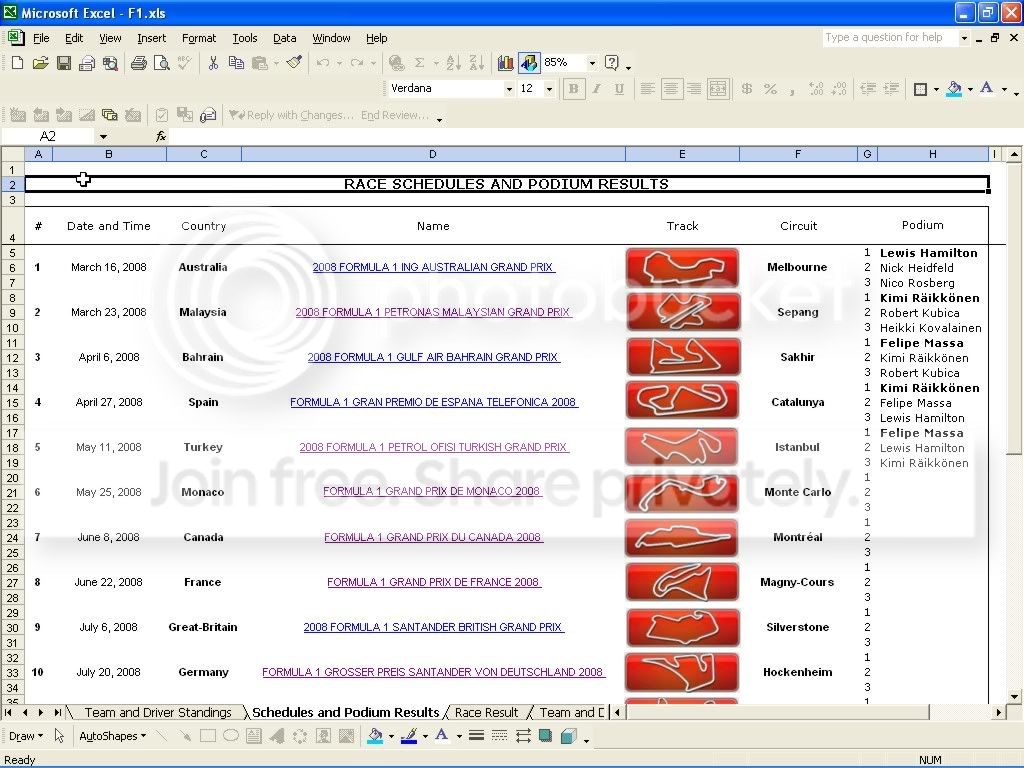Image resolution: width=1024 pixels, height=768 pixels.
Task: Sort ascending A to Z
Action: pyautogui.click(x=453, y=63)
